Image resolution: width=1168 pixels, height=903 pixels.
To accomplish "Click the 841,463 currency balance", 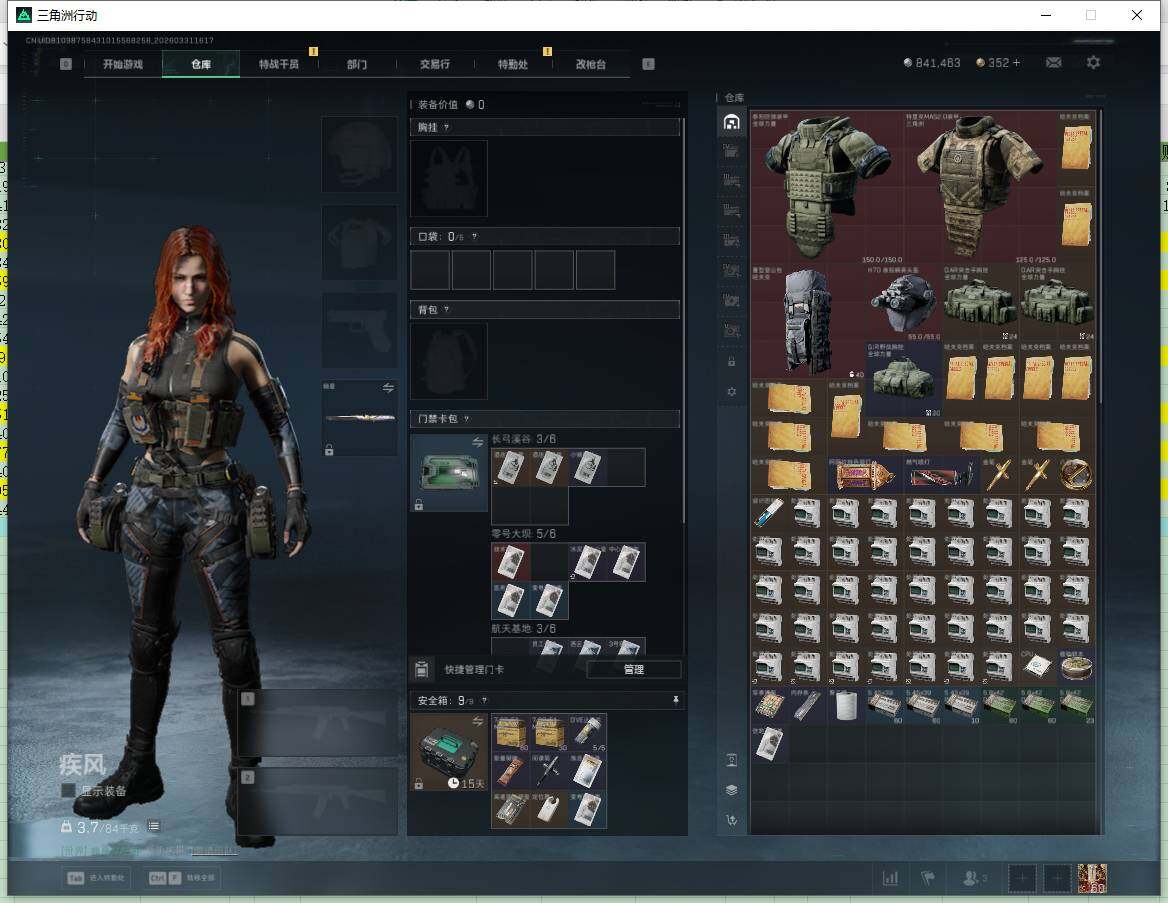I will tap(932, 63).
